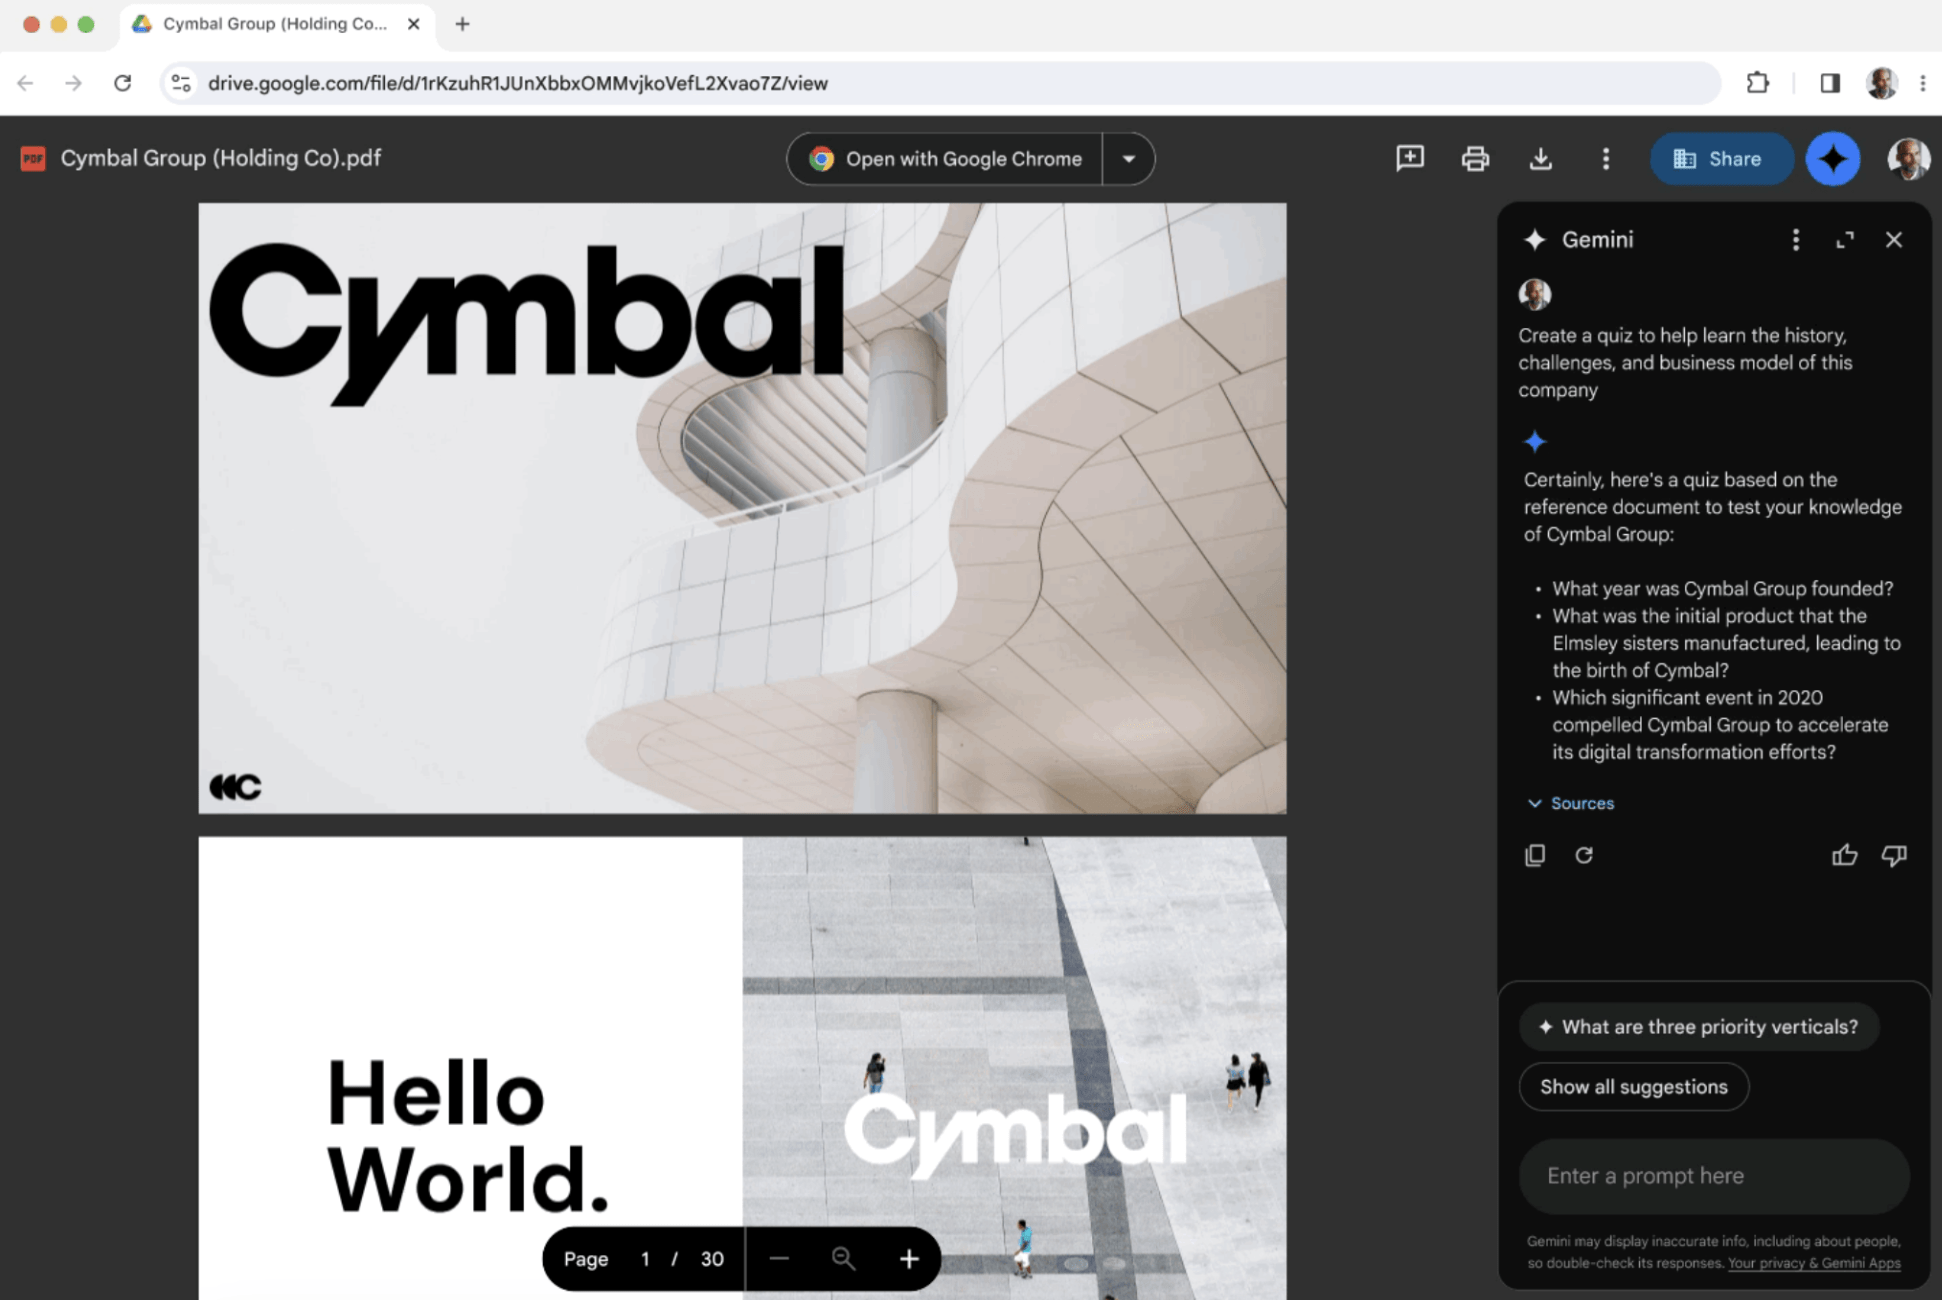Screen dimensions: 1942x1300
Task: Open dropdown arrow beside Open with Google Chrome
Action: (1128, 158)
